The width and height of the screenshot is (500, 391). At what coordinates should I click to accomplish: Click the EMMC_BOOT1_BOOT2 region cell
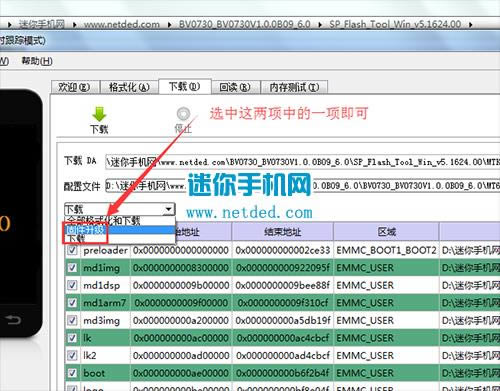click(386, 250)
